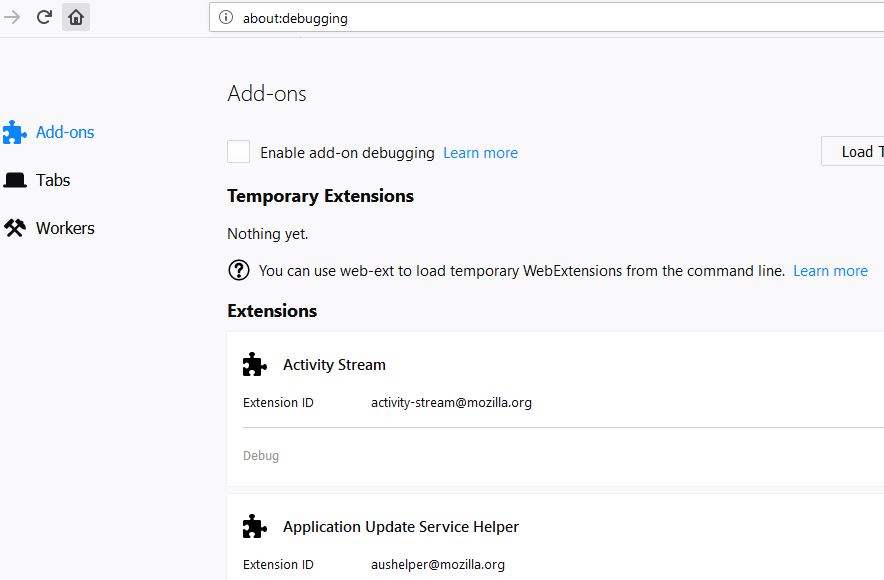Switch to the Tabs section
This screenshot has width=884, height=580.
[x=37, y=180]
